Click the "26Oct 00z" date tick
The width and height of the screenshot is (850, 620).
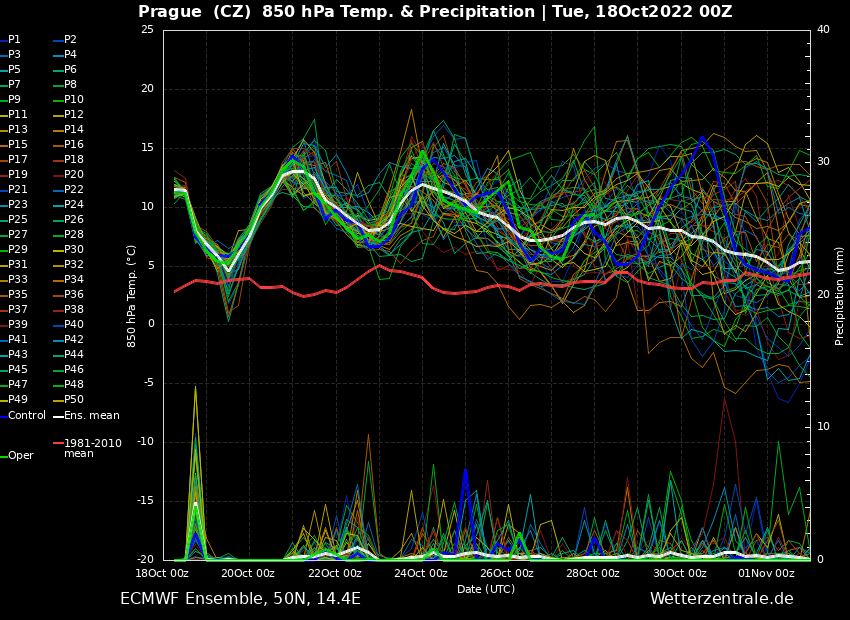[507, 573]
